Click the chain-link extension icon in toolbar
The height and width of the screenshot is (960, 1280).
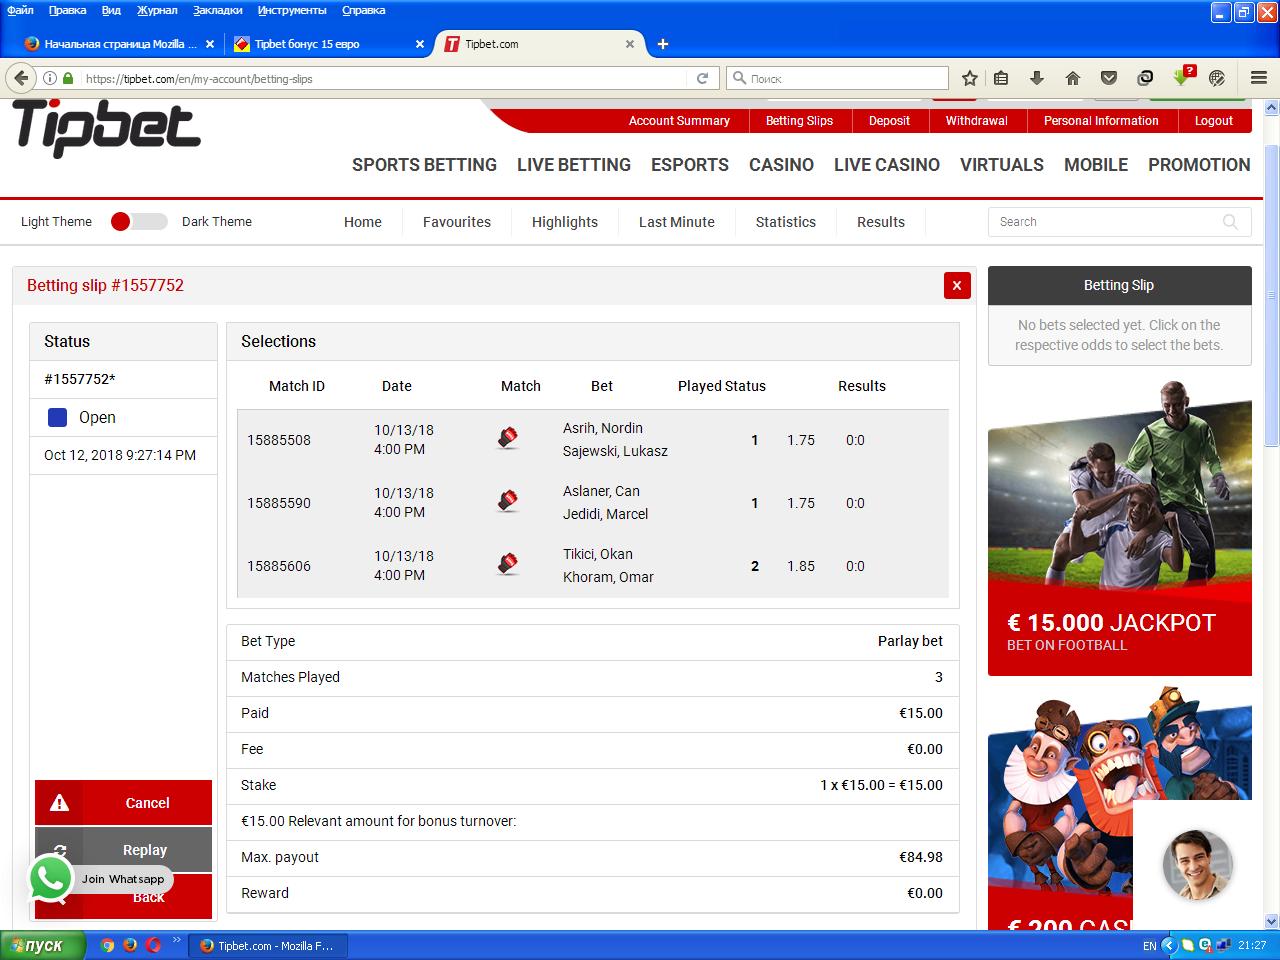pyautogui.click(x=1145, y=78)
